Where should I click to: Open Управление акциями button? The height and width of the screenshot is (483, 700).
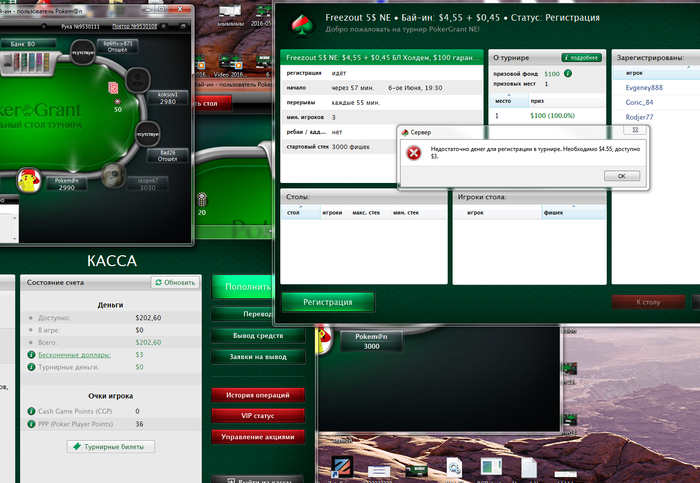pos(258,437)
